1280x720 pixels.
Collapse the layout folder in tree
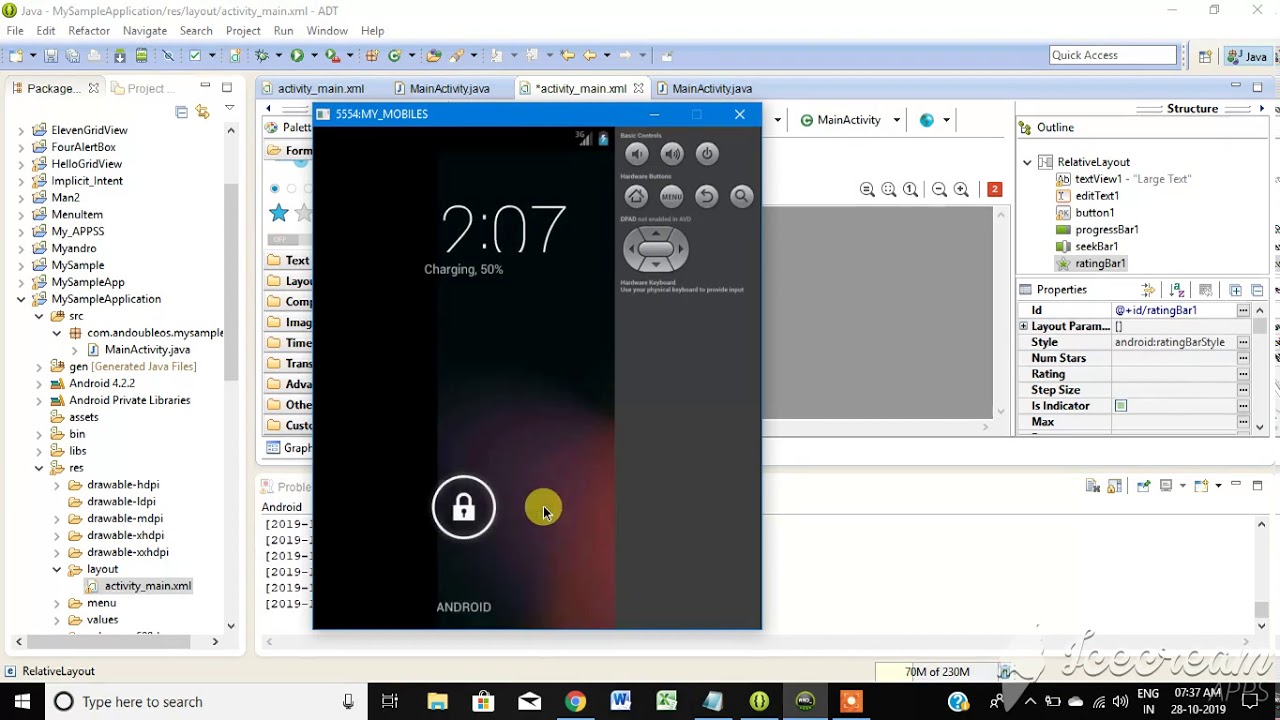[x=57, y=569]
